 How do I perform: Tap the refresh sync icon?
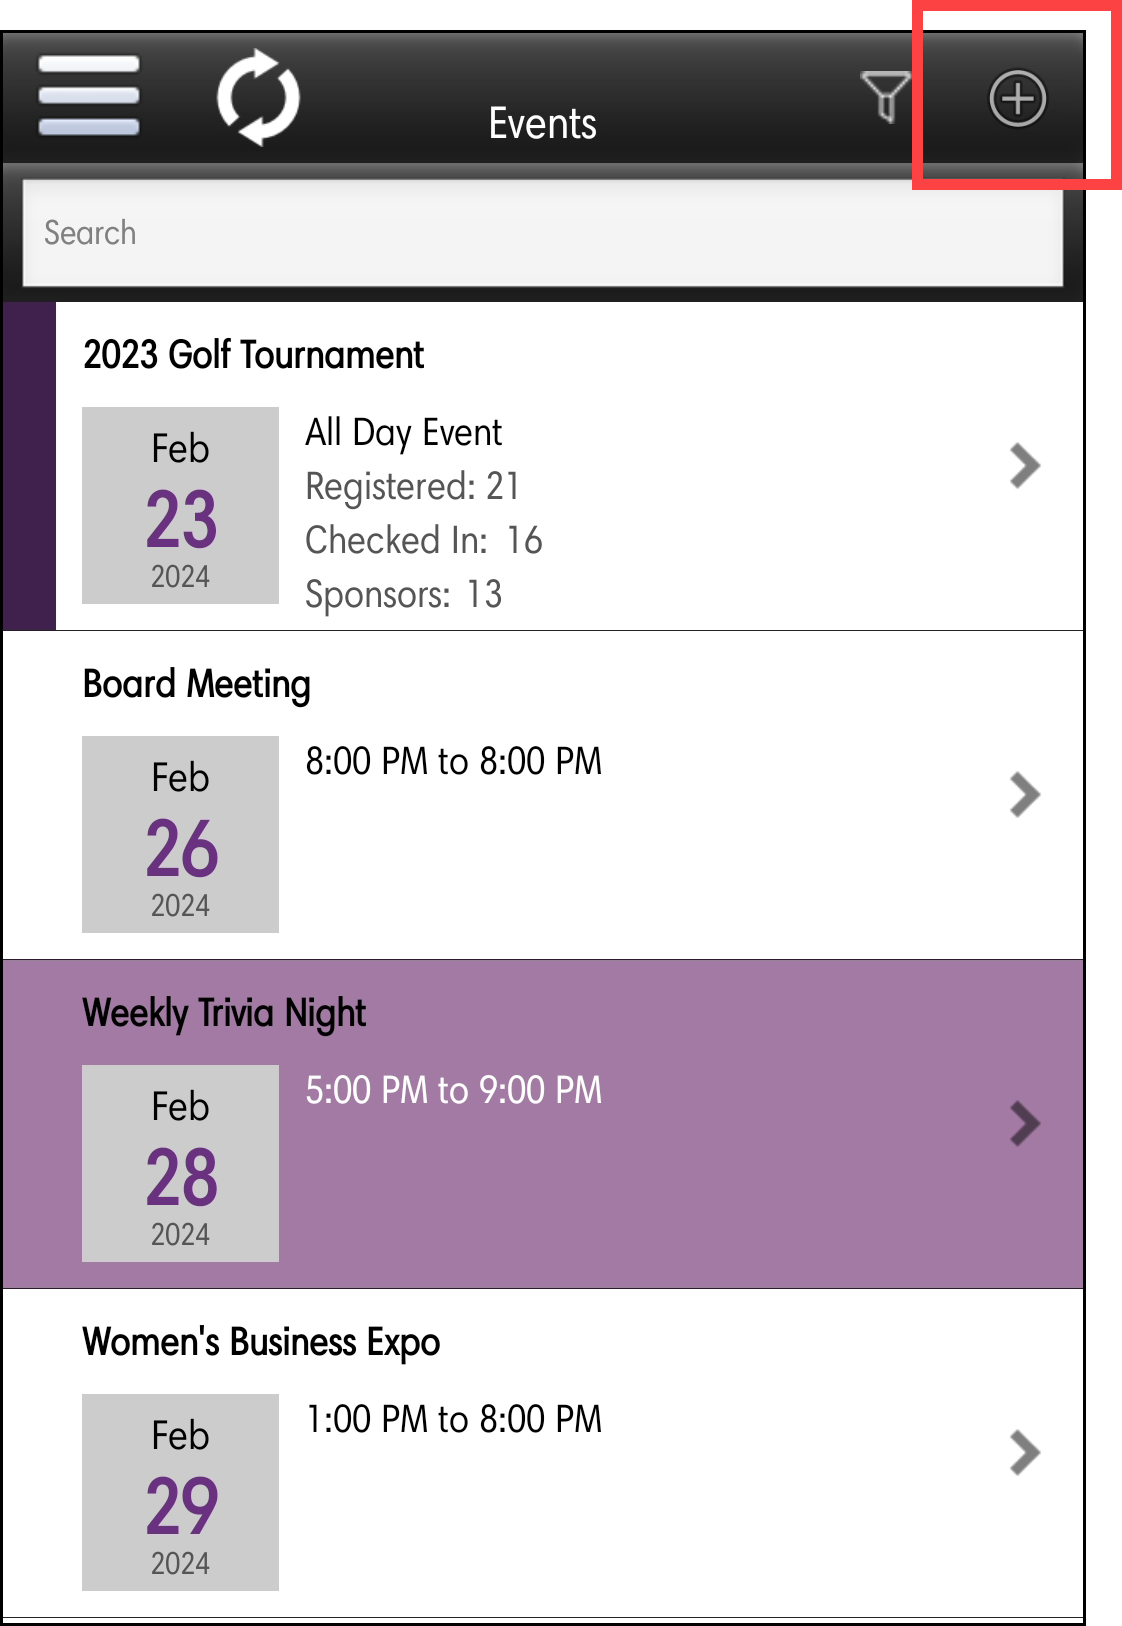click(258, 97)
